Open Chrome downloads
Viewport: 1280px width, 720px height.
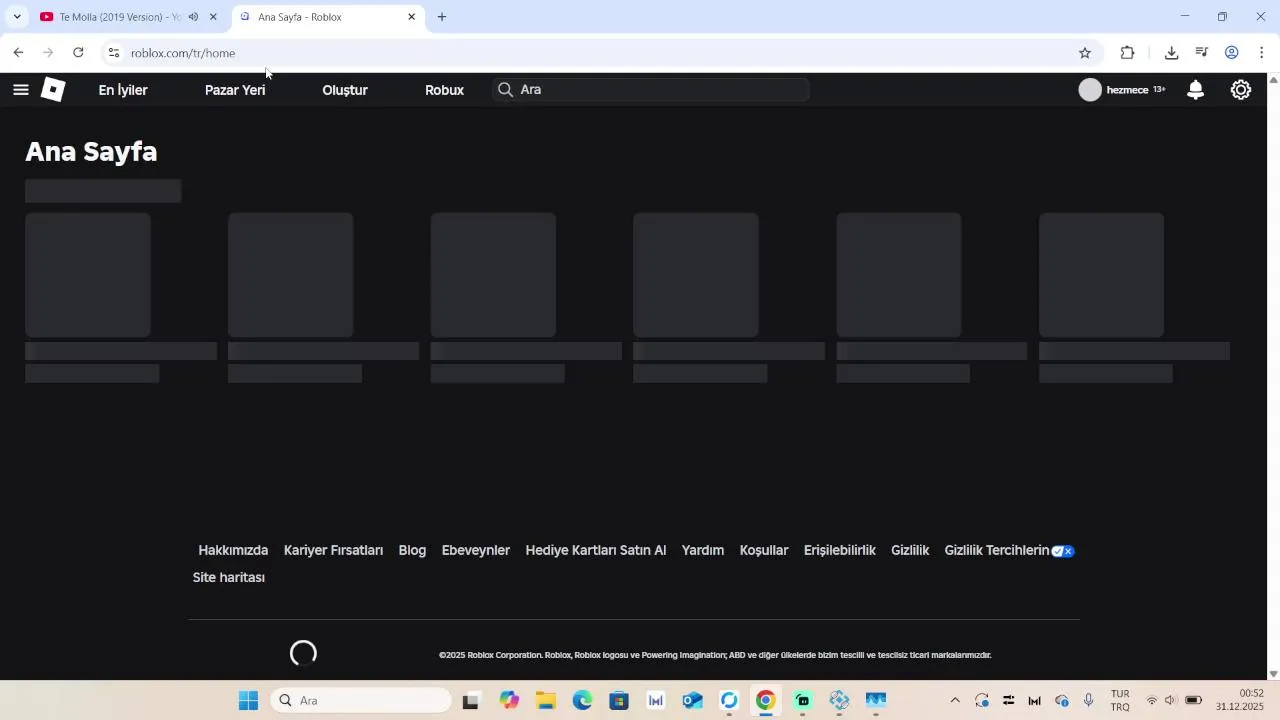pyautogui.click(x=1171, y=53)
